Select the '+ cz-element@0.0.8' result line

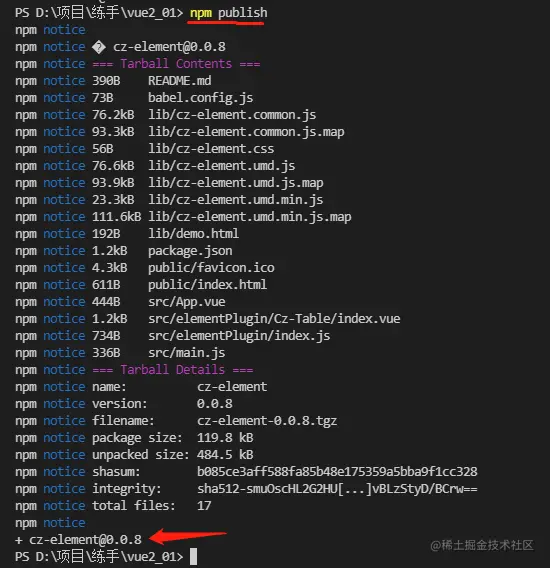[x=78, y=540]
